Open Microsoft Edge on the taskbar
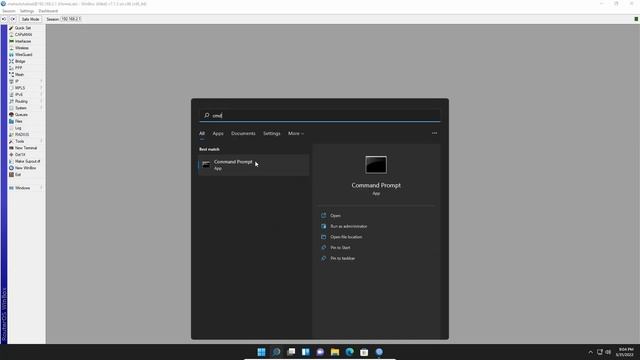The width and height of the screenshot is (640, 360). [x=350, y=352]
